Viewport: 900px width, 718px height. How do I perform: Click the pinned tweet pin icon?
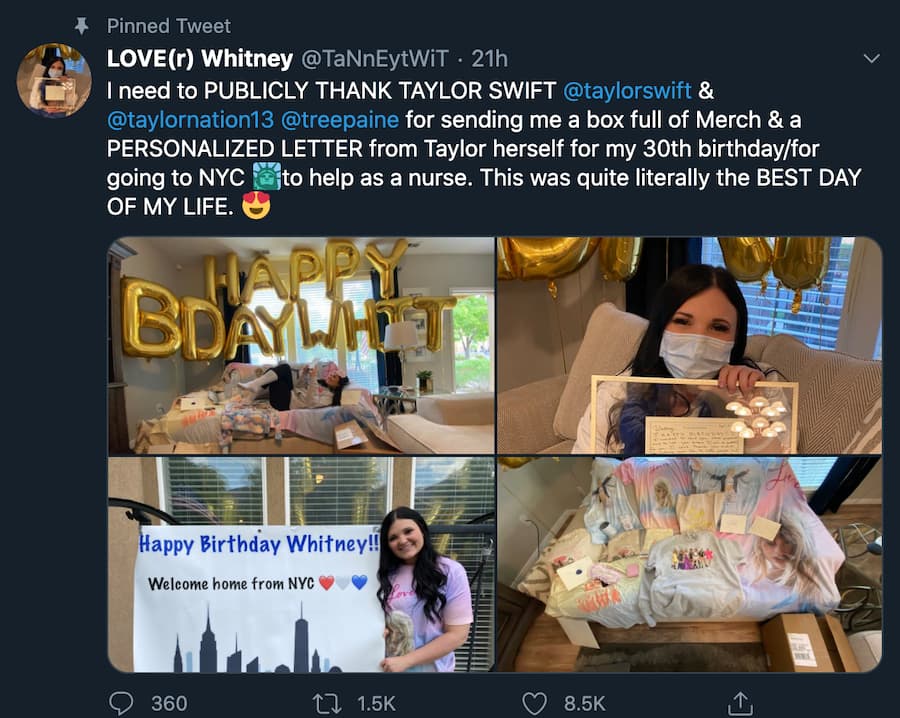pyautogui.click(x=85, y=26)
